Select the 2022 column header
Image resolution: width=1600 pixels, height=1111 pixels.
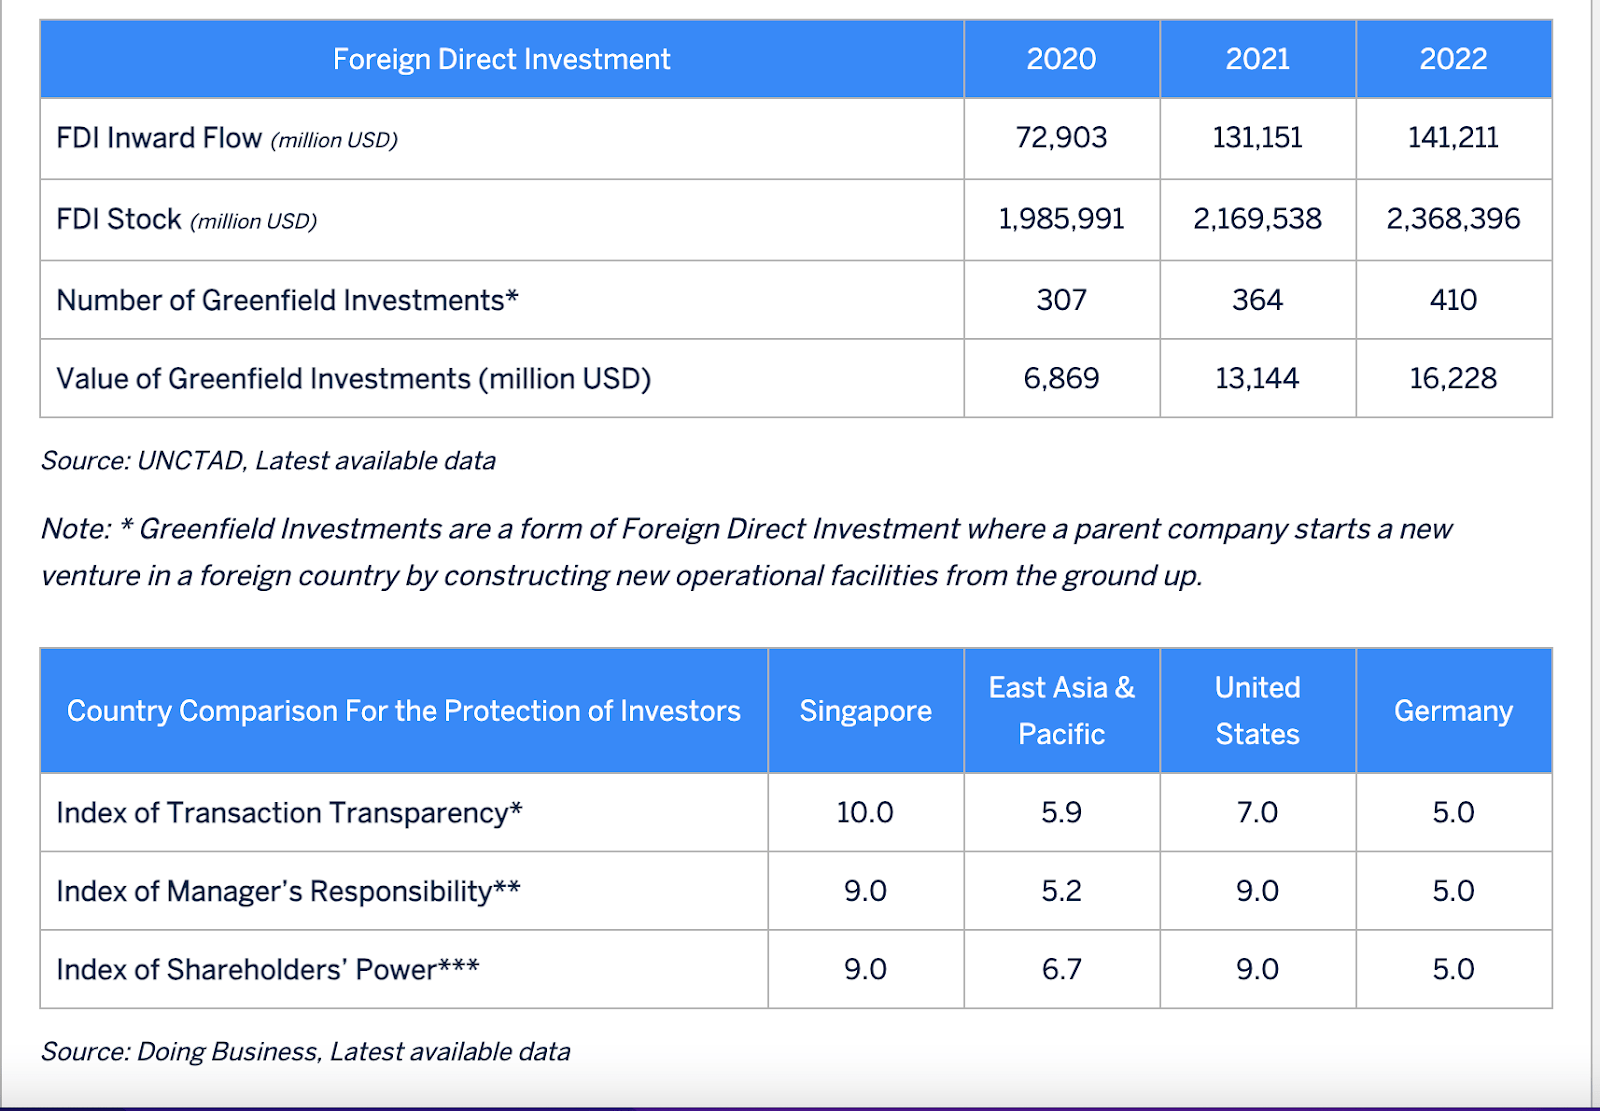(1453, 59)
